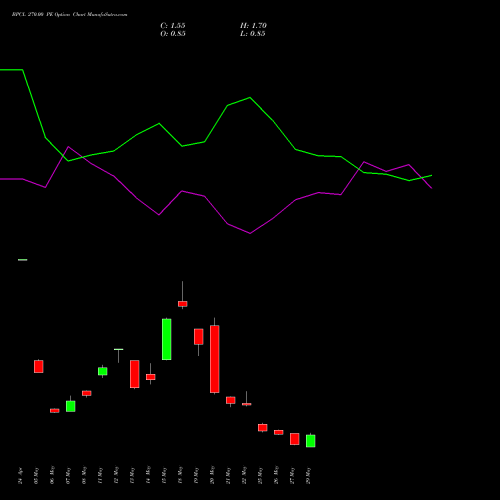Click the 05 May date label
The height and width of the screenshot is (500, 500).
tap(37, 476)
